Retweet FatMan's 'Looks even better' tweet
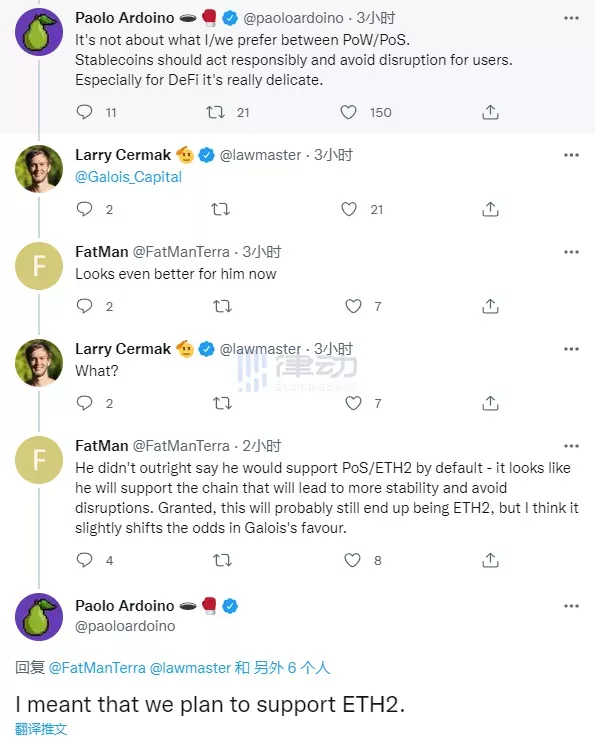Image resolution: width=595 pixels, height=741 pixels. tap(222, 307)
